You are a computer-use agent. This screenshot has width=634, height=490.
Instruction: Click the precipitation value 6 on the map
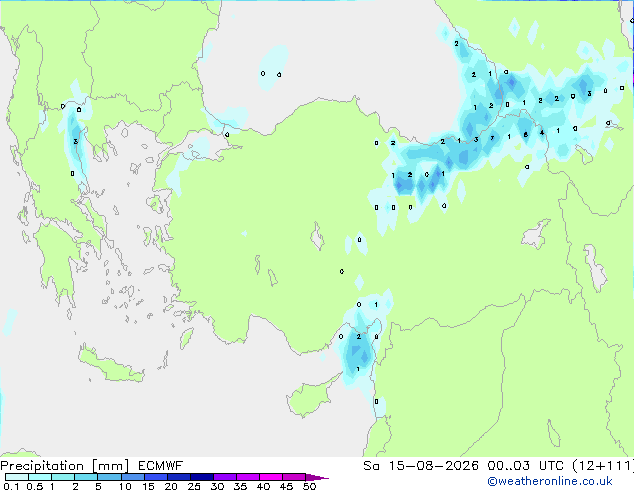[525, 135]
